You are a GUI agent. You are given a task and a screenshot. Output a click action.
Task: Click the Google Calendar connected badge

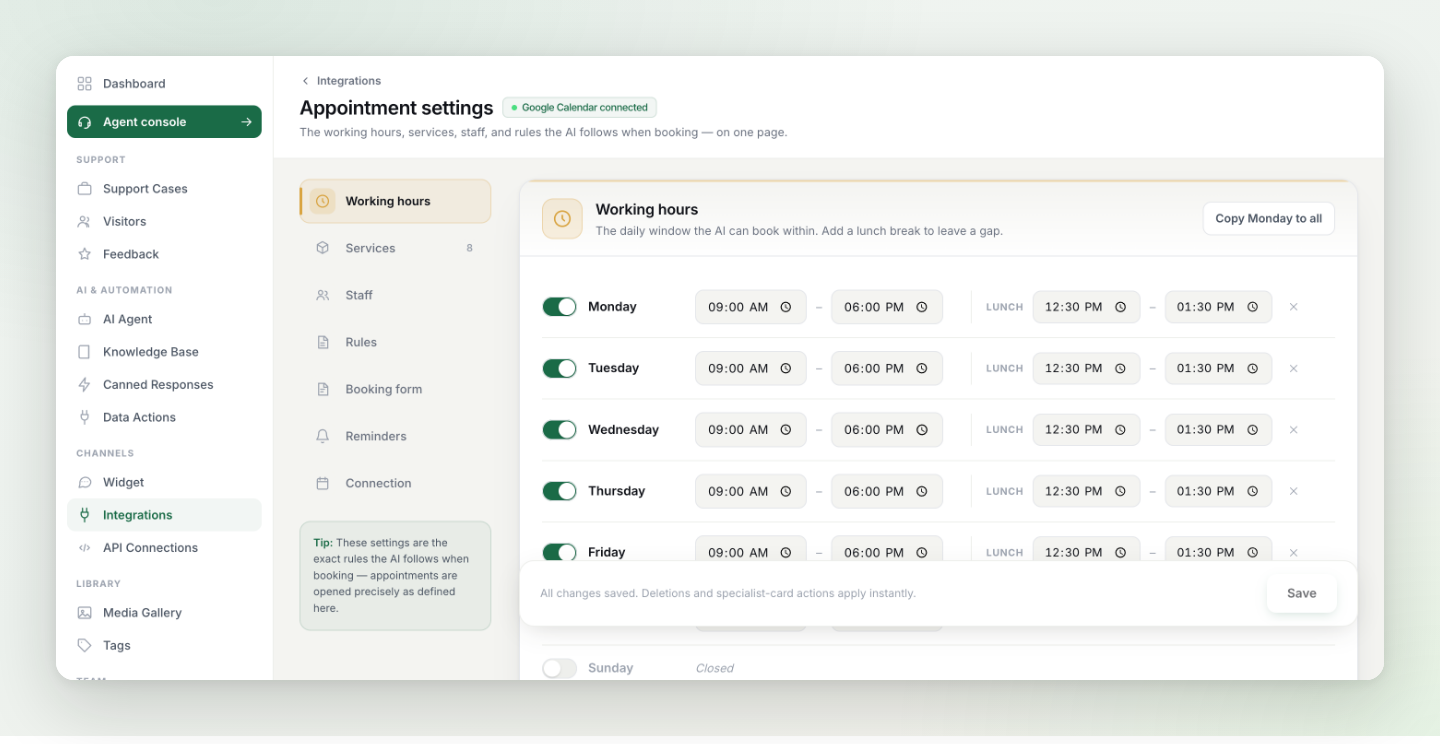click(579, 107)
